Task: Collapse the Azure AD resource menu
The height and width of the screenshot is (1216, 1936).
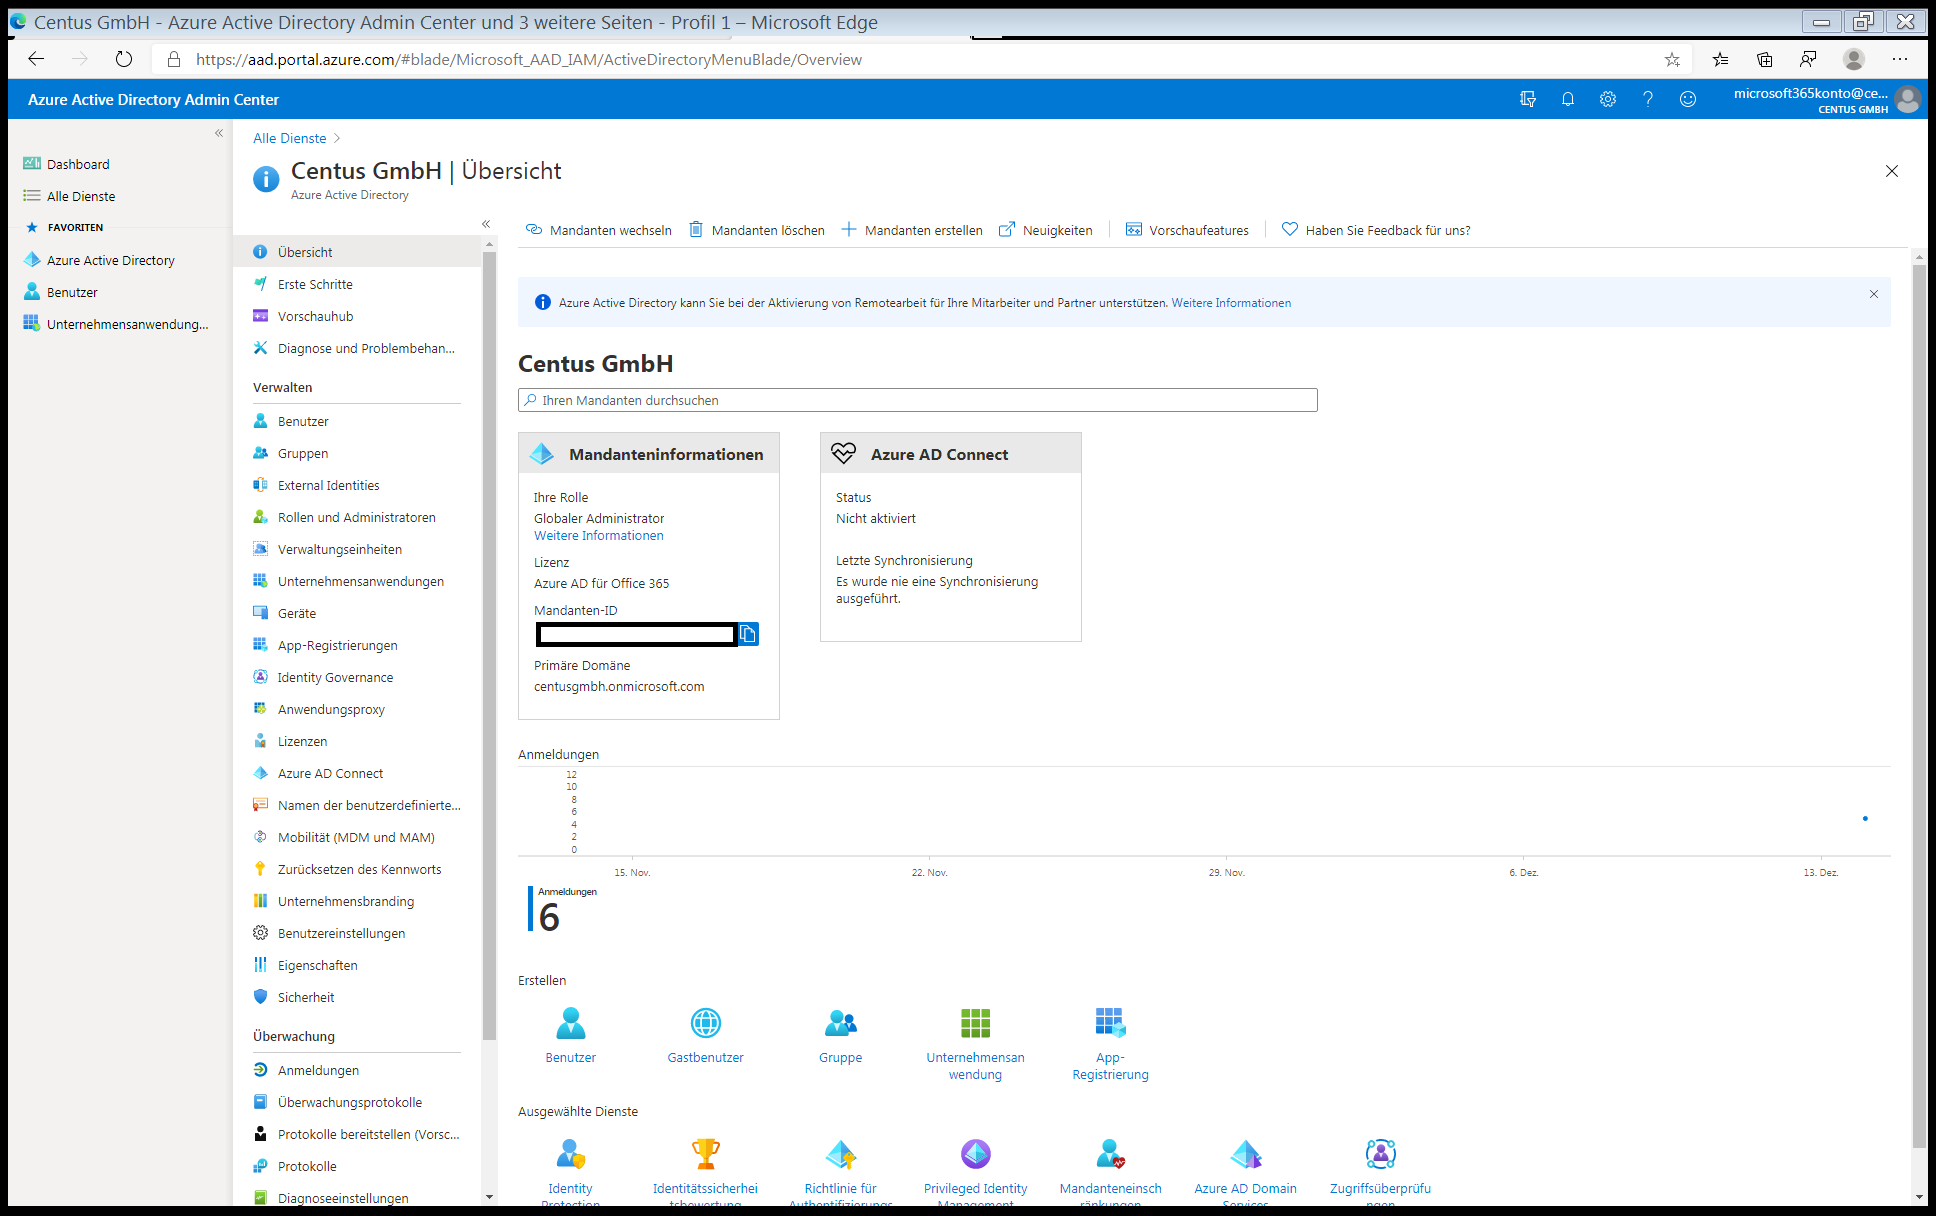Action: 486,224
